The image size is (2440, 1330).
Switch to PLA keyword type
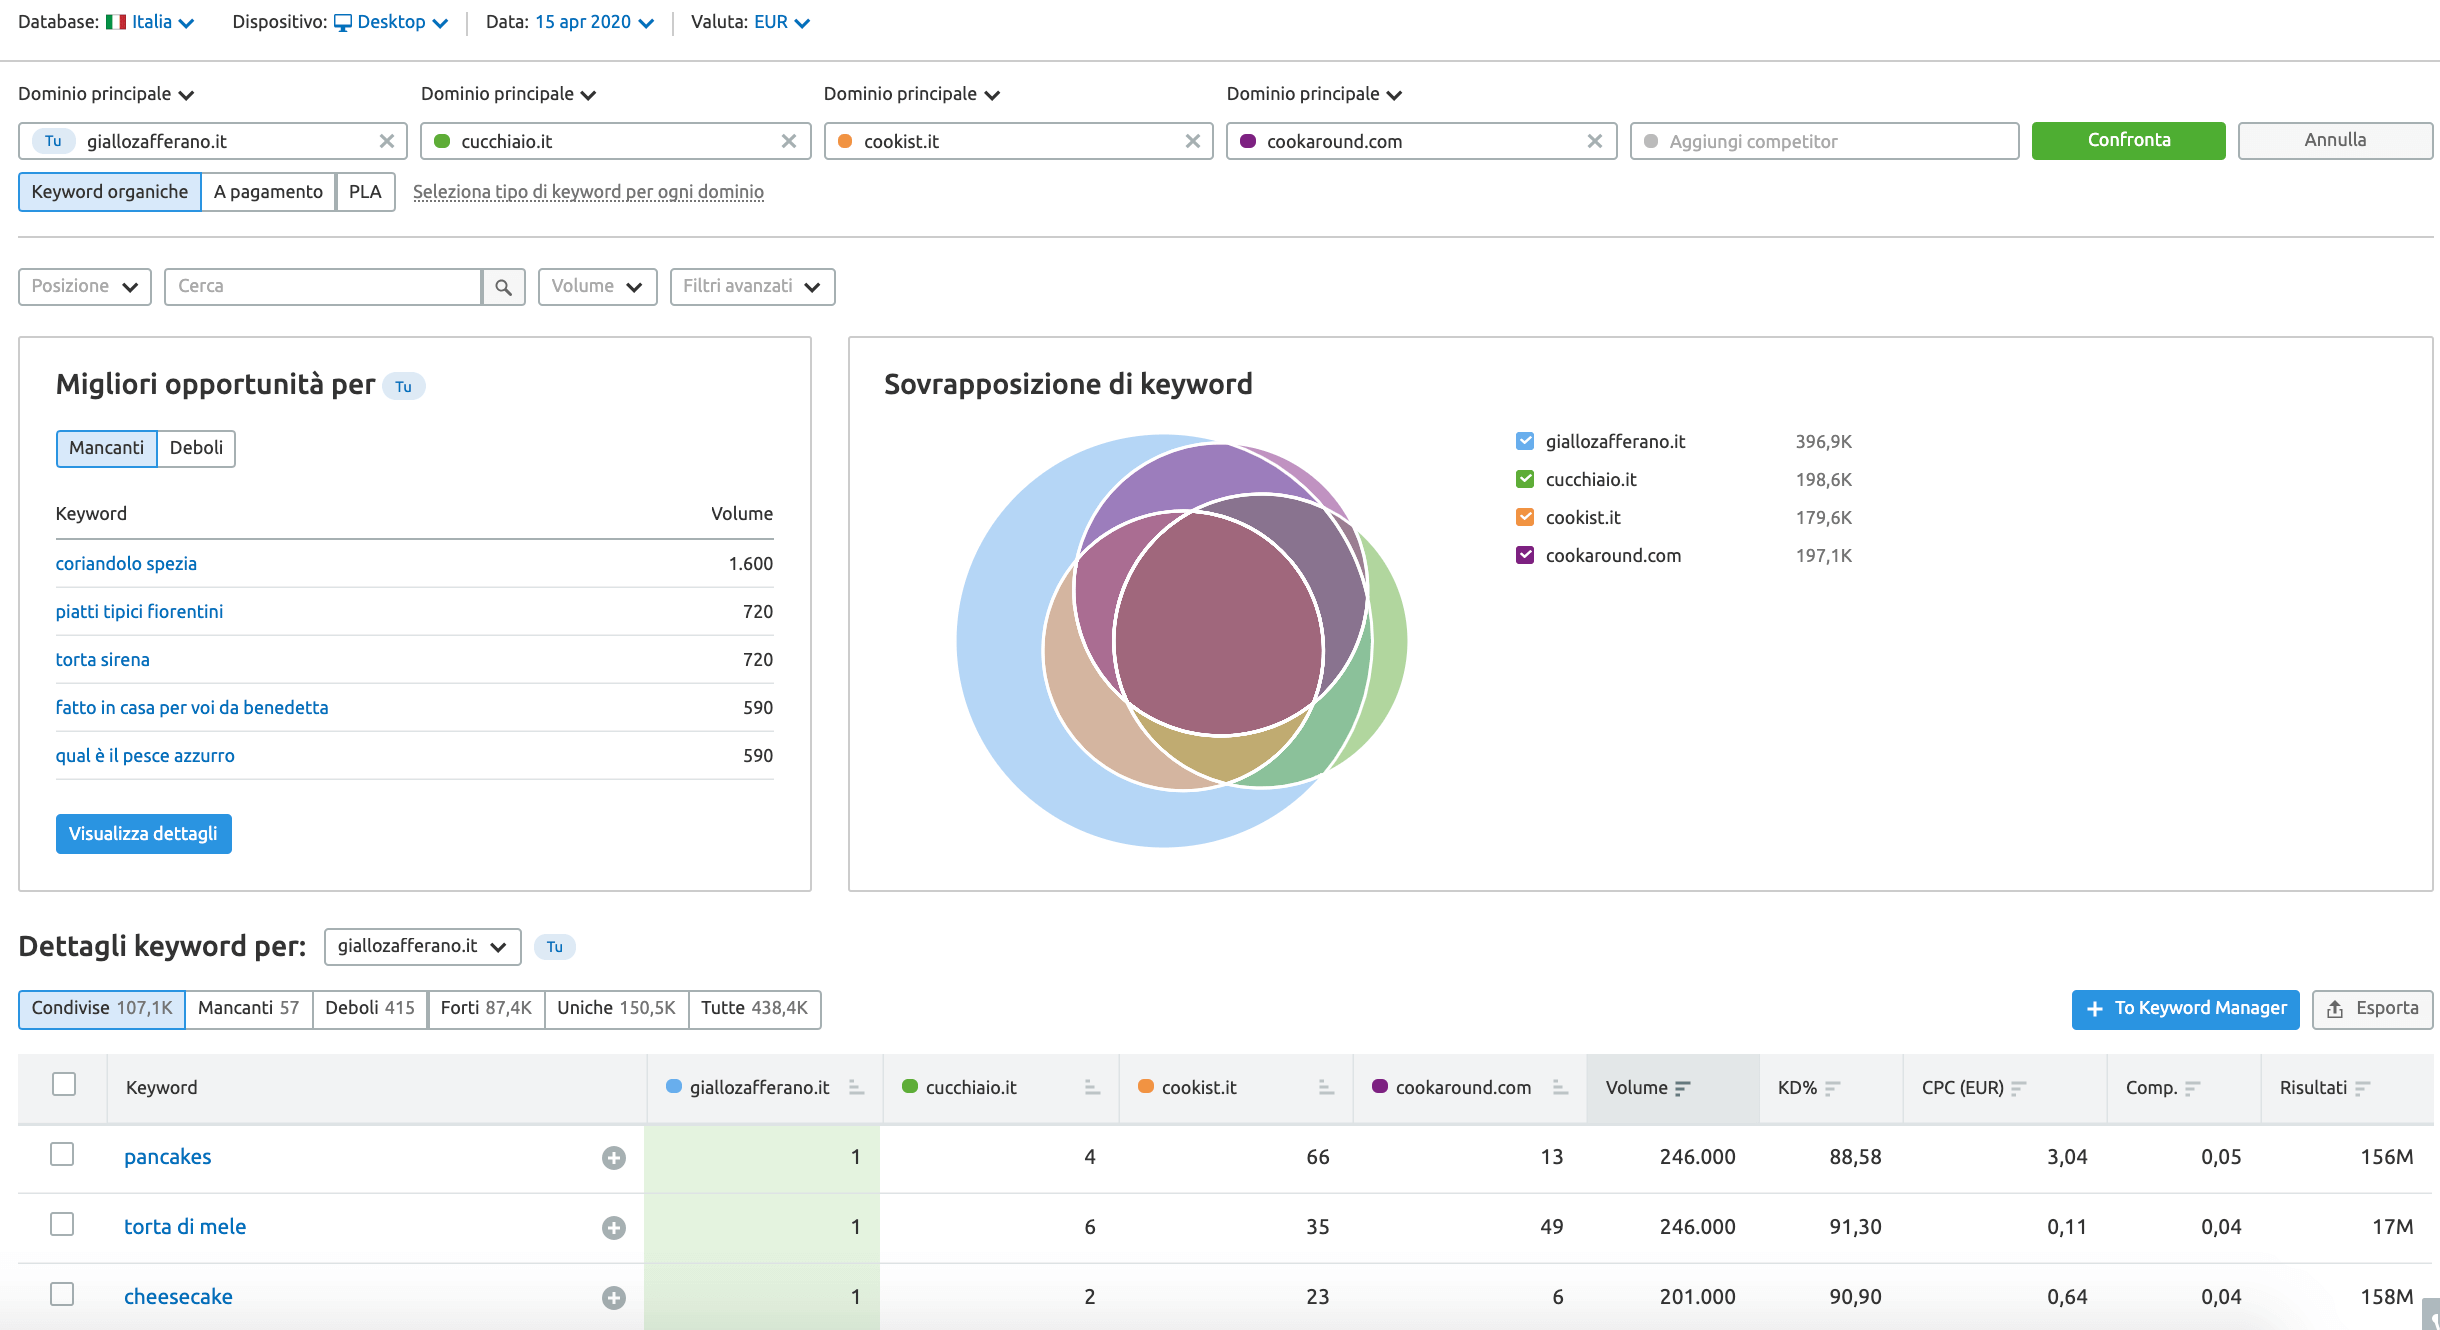click(x=365, y=192)
